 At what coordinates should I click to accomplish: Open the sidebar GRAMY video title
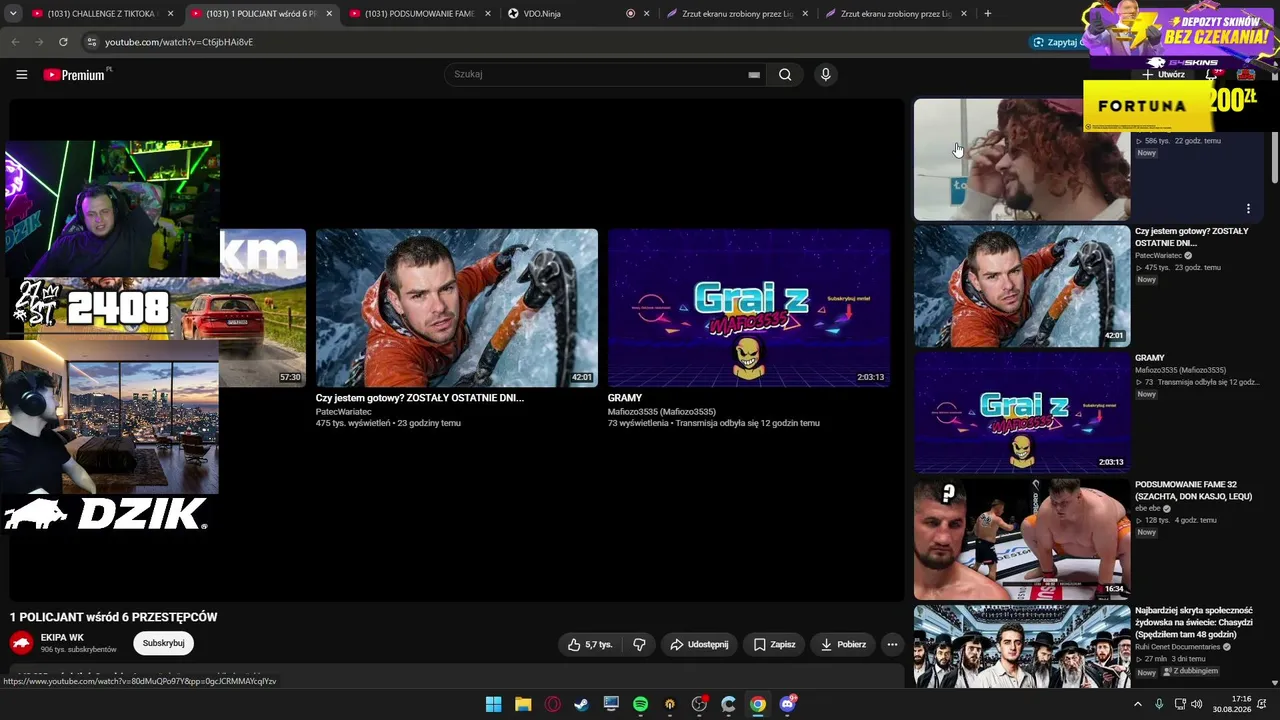1150,358
